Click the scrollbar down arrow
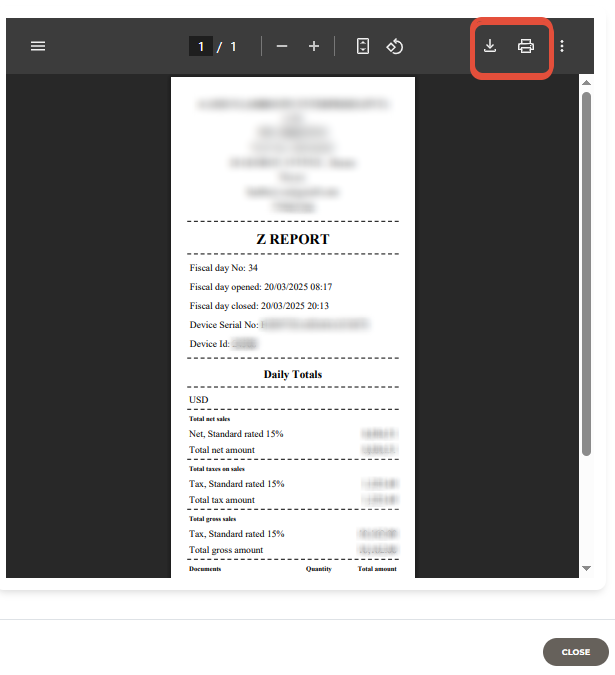Screen dimensions: 615x675 [586, 568]
